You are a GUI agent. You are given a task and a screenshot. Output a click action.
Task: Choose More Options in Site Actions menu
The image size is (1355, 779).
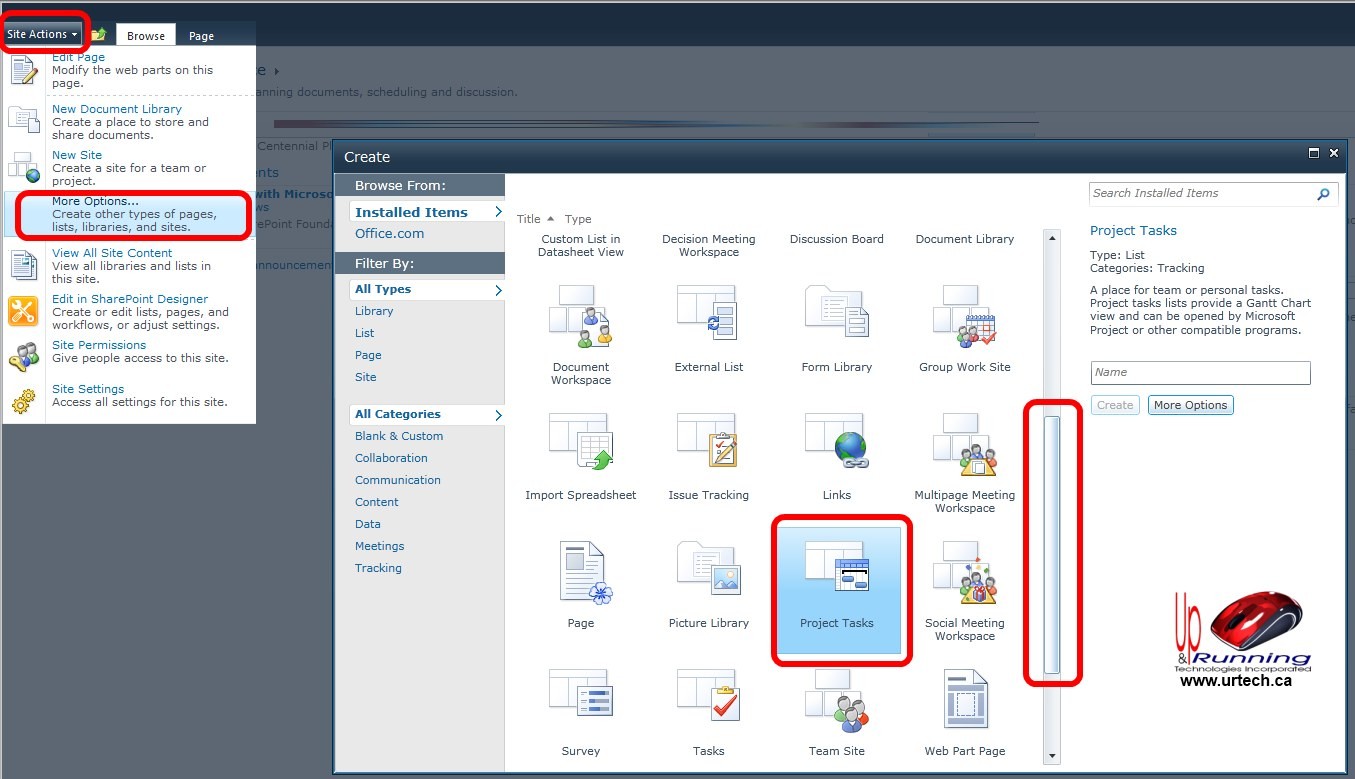[x=95, y=201]
